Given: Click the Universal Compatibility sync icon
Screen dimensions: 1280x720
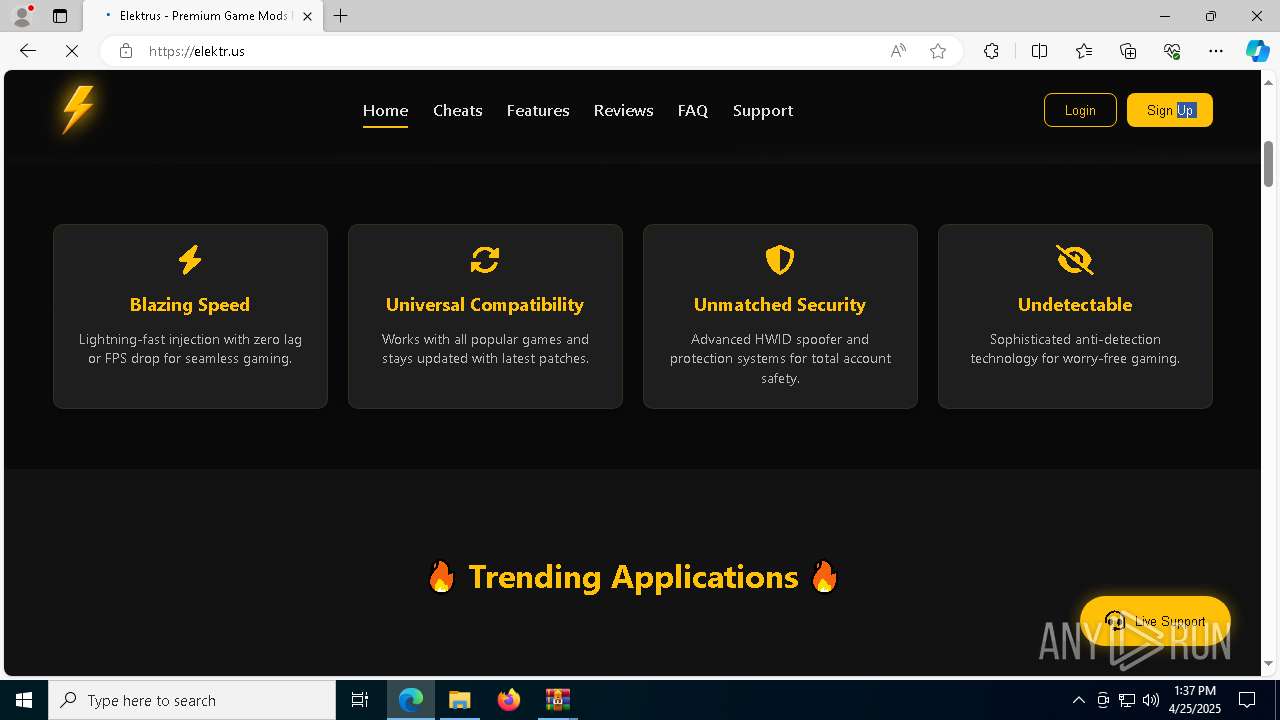Looking at the screenshot, I should pos(485,260).
